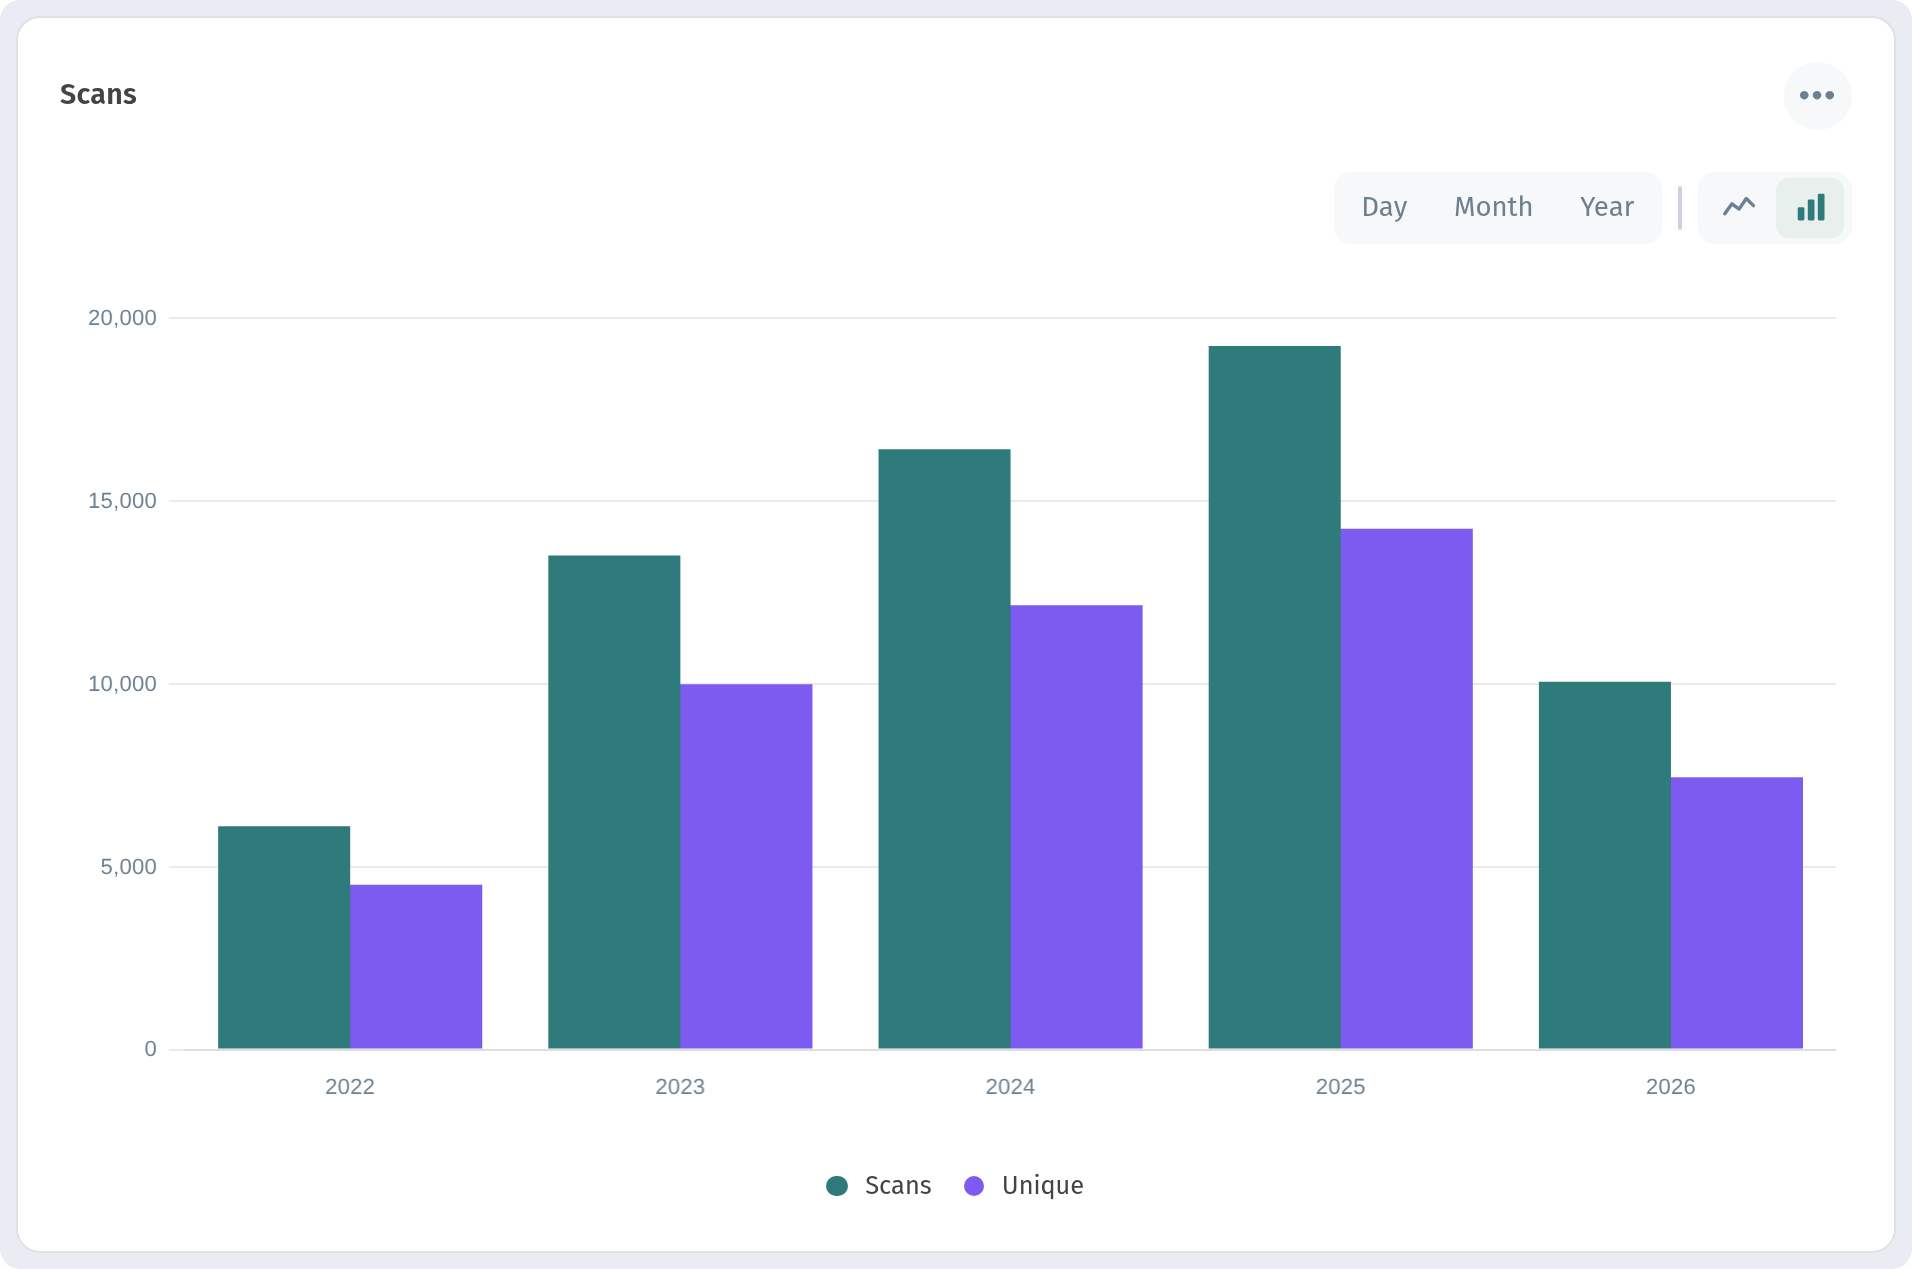Image resolution: width=1912 pixels, height=1269 pixels.
Task: Click the 2022 Unique bar
Action: 416,966
